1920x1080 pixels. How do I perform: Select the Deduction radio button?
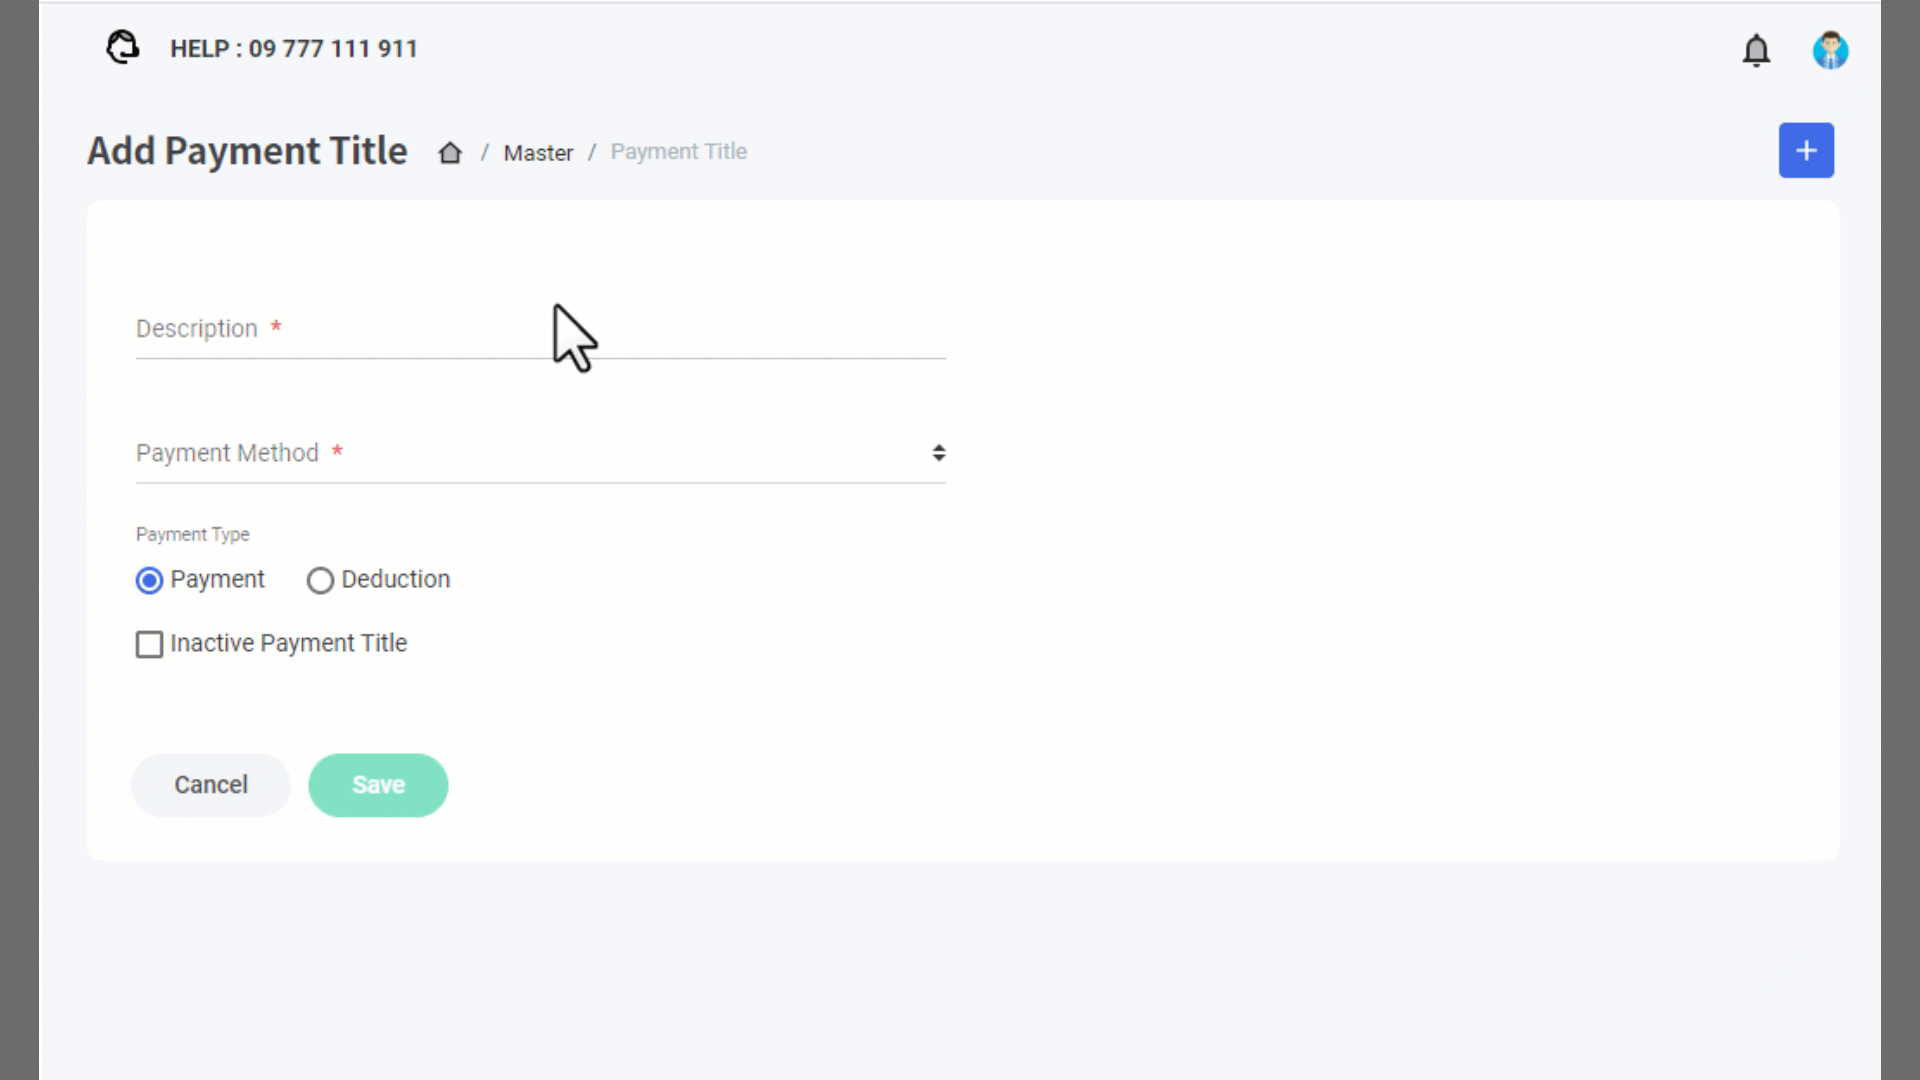[x=320, y=581]
